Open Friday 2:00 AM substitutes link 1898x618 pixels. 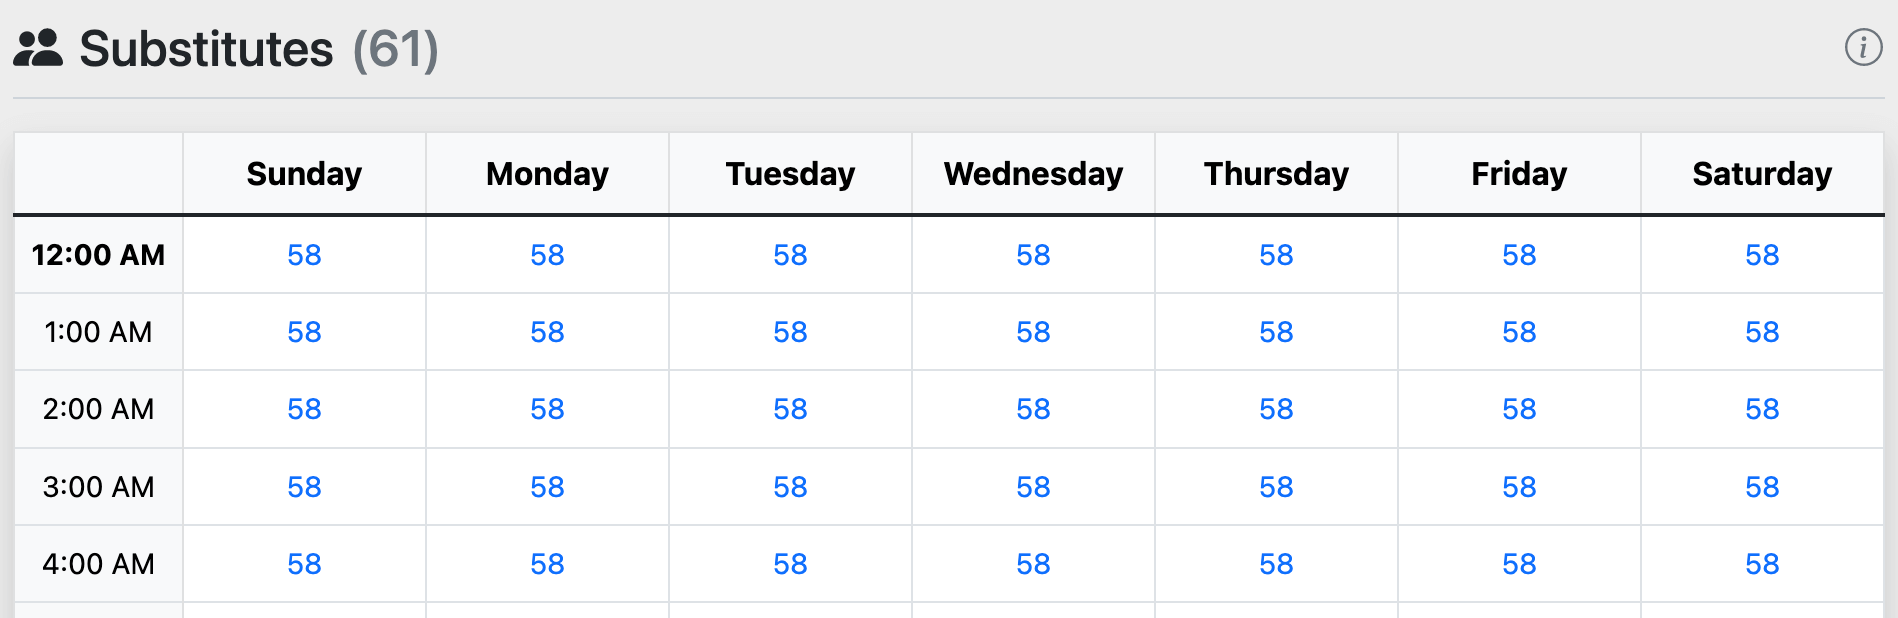click(x=1519, y=409)
